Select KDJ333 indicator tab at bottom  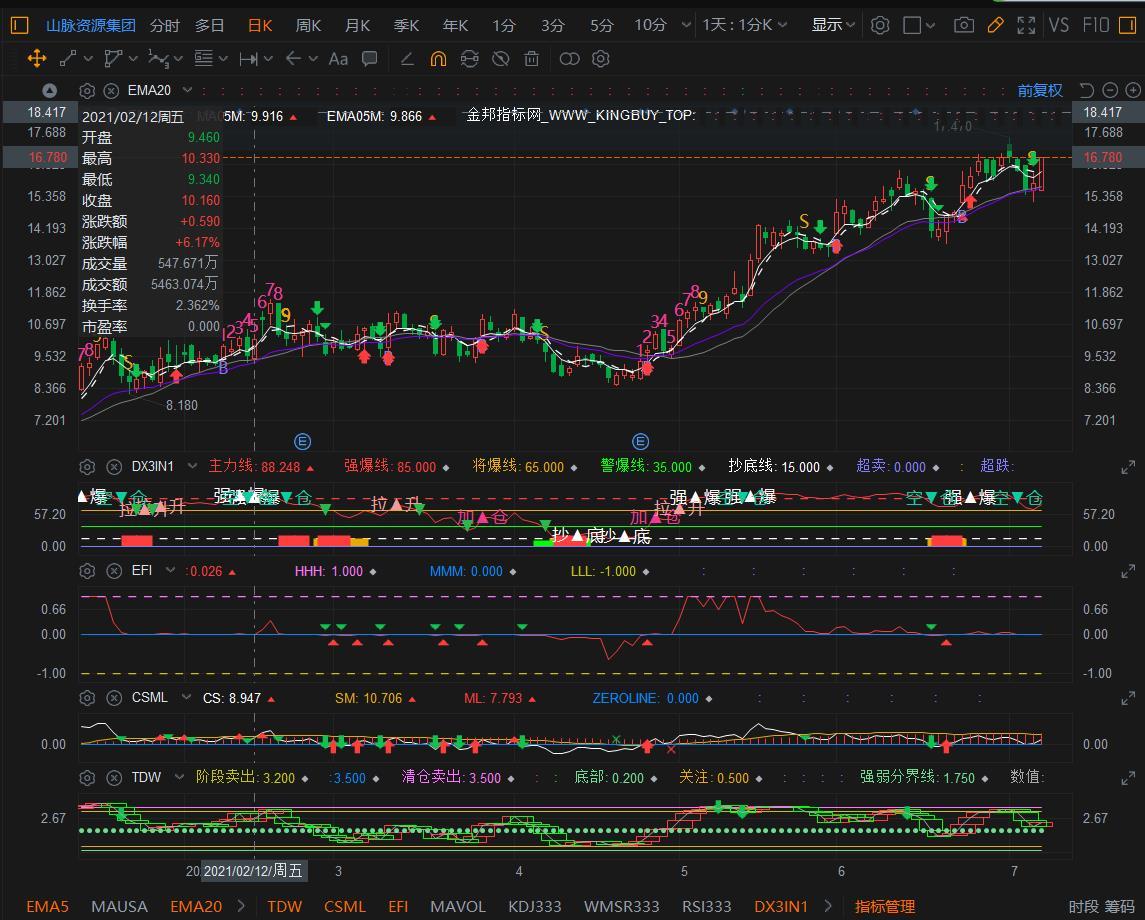(x=535, y=906)
